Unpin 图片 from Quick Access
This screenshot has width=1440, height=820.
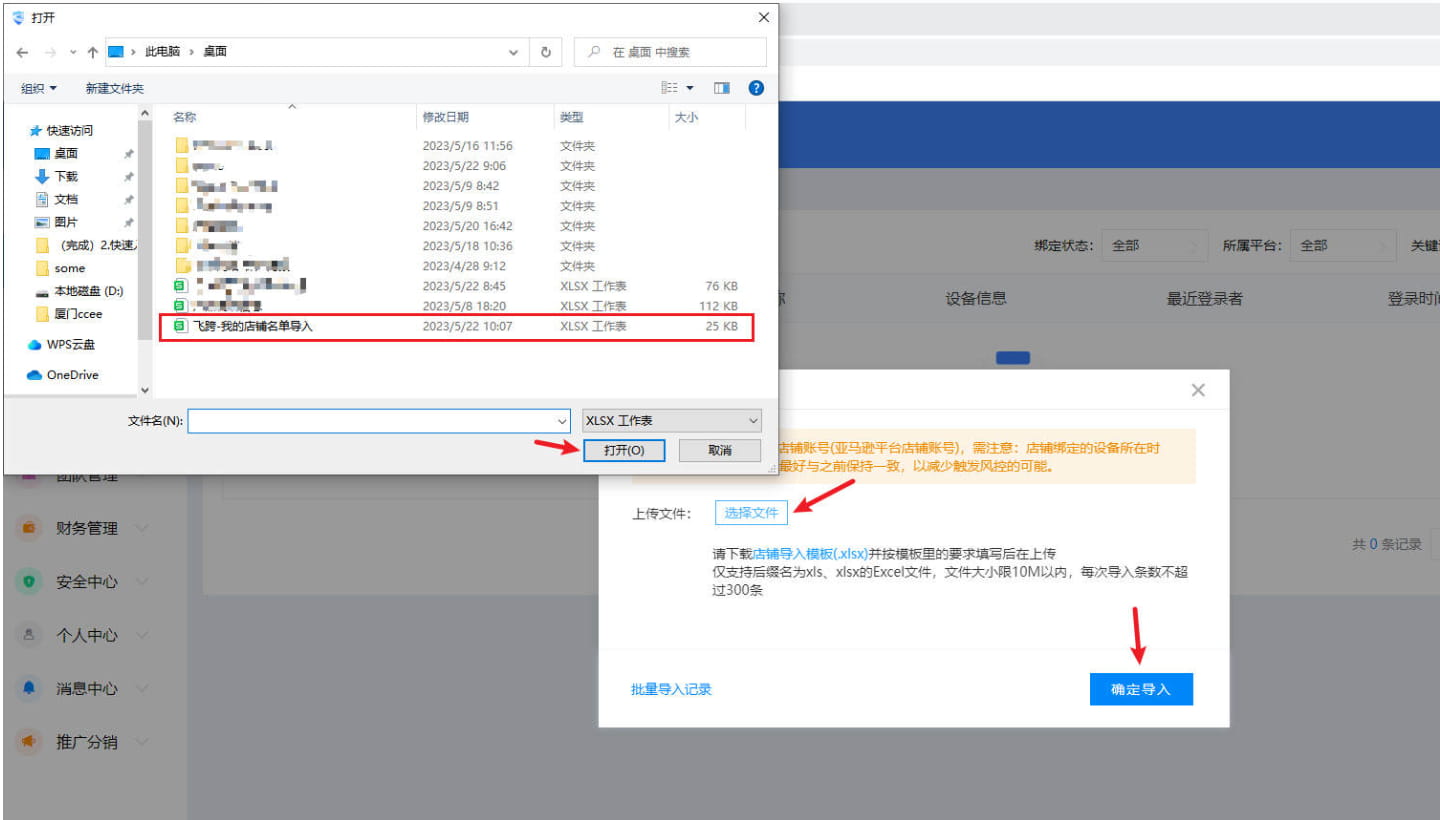[x=128, y=222]
